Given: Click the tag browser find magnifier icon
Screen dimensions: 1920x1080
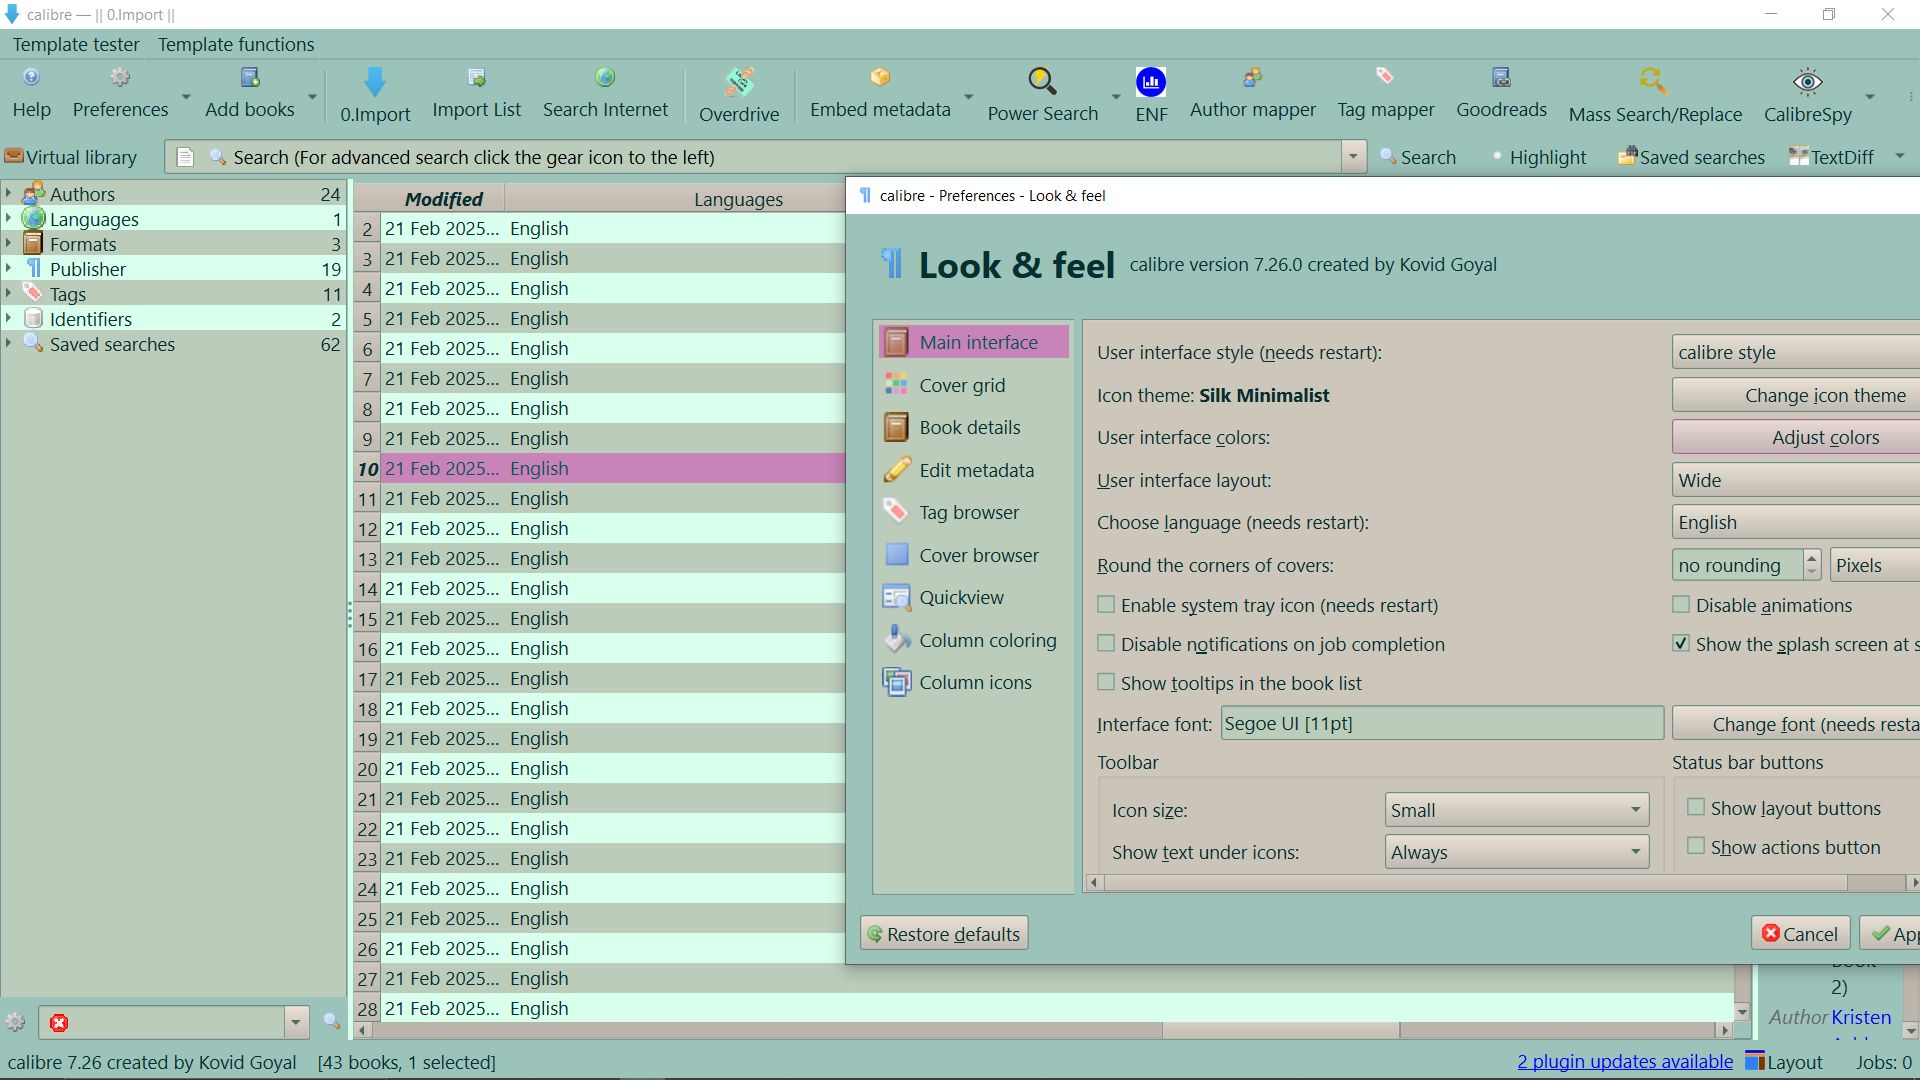Looking at the screenshot, I should (331, 1021).
